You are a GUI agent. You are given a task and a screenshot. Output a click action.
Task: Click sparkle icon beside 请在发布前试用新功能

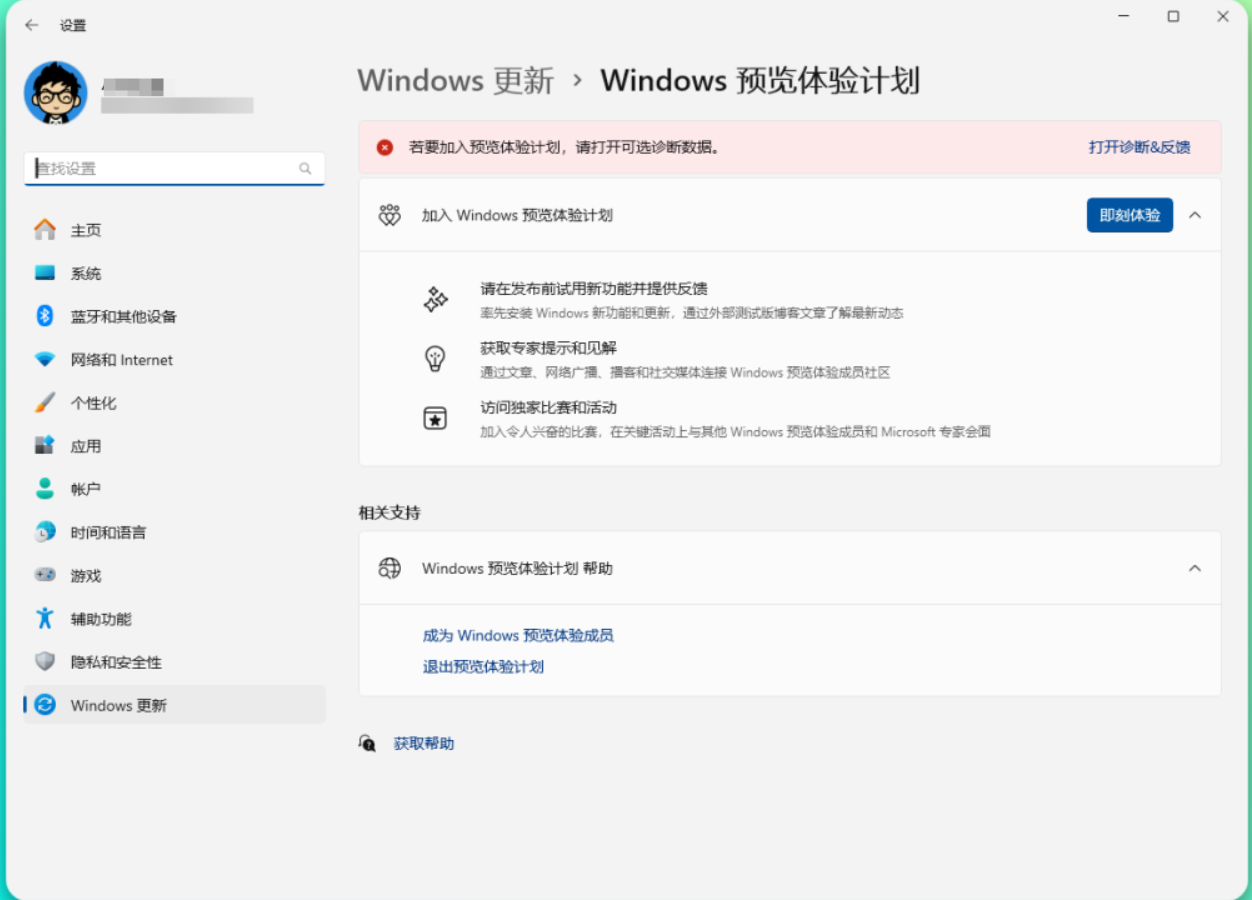point(435,299)
